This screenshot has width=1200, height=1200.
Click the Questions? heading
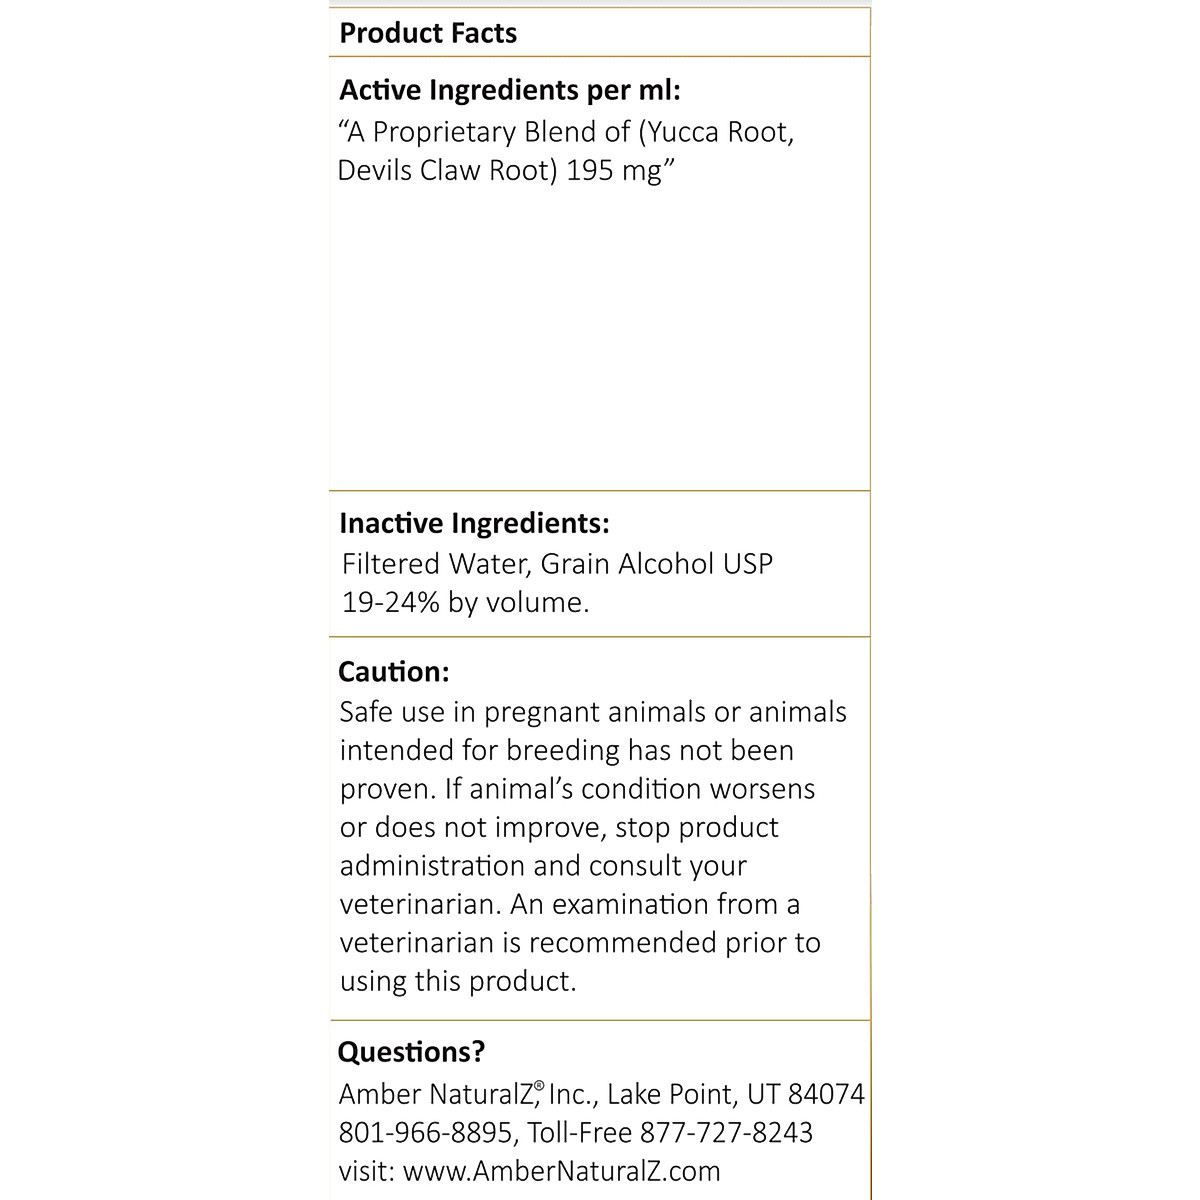tap(411, 1052)
